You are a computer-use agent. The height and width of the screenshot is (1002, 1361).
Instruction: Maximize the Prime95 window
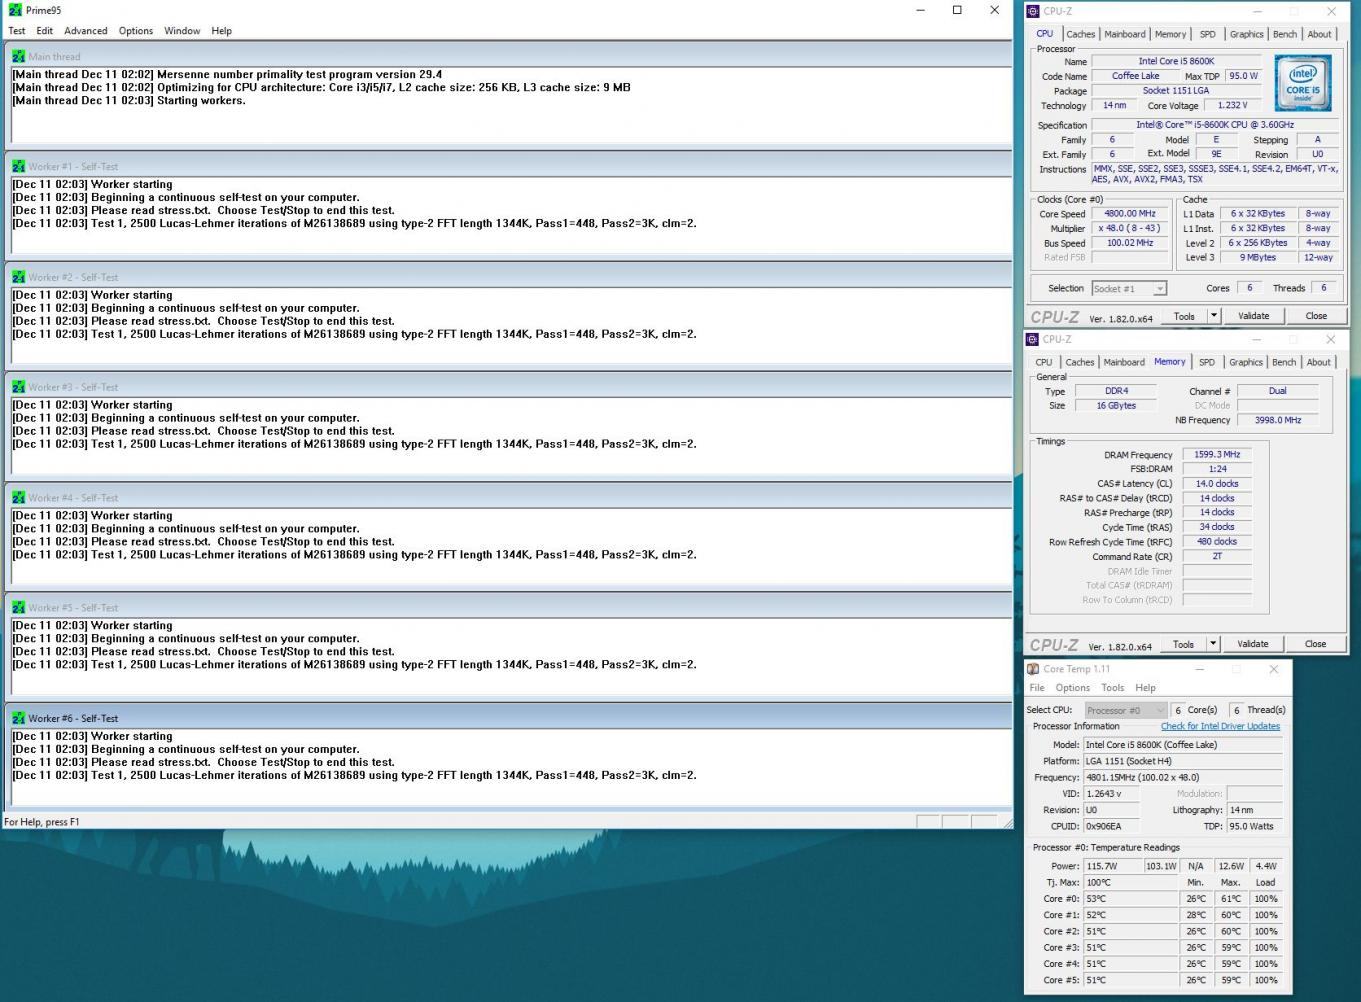(957, 10)
